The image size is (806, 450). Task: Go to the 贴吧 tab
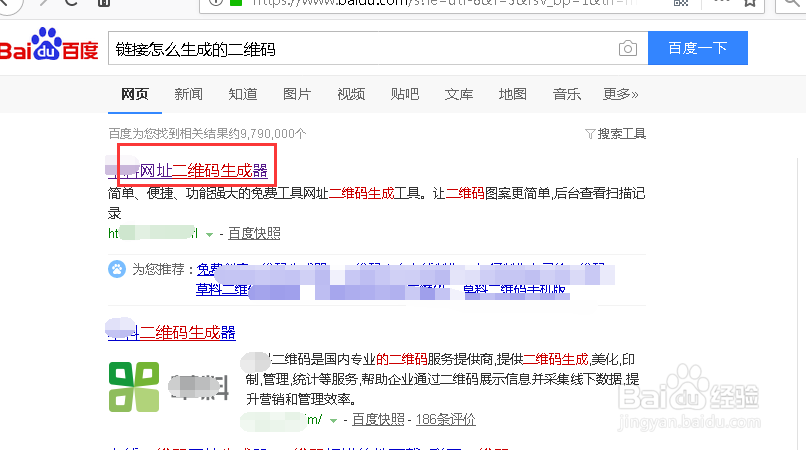tap(405, 94)
